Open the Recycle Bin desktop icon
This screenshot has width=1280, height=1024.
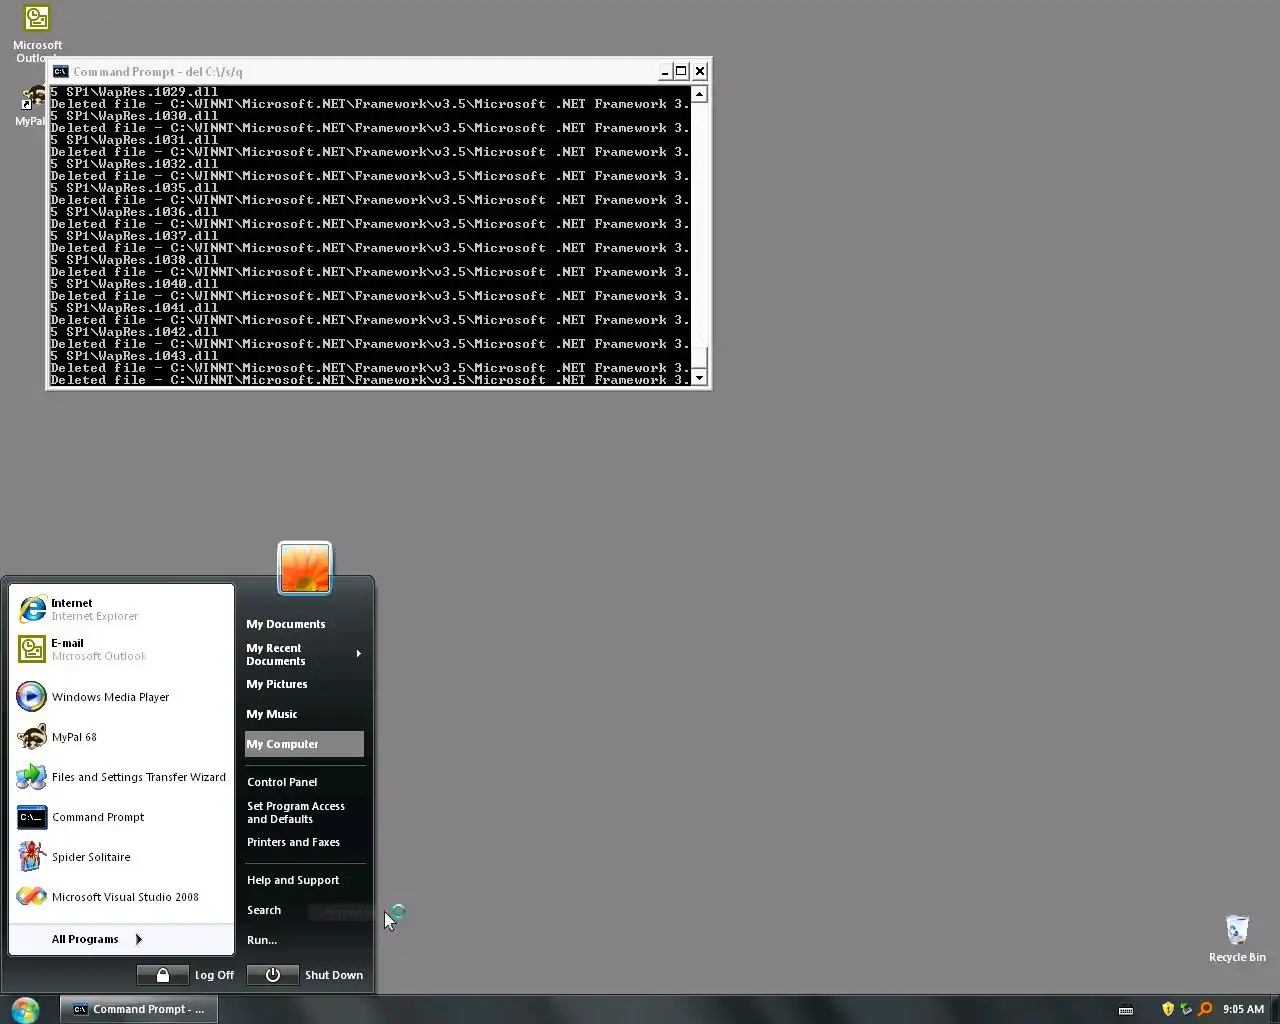tap(1237, 938)
